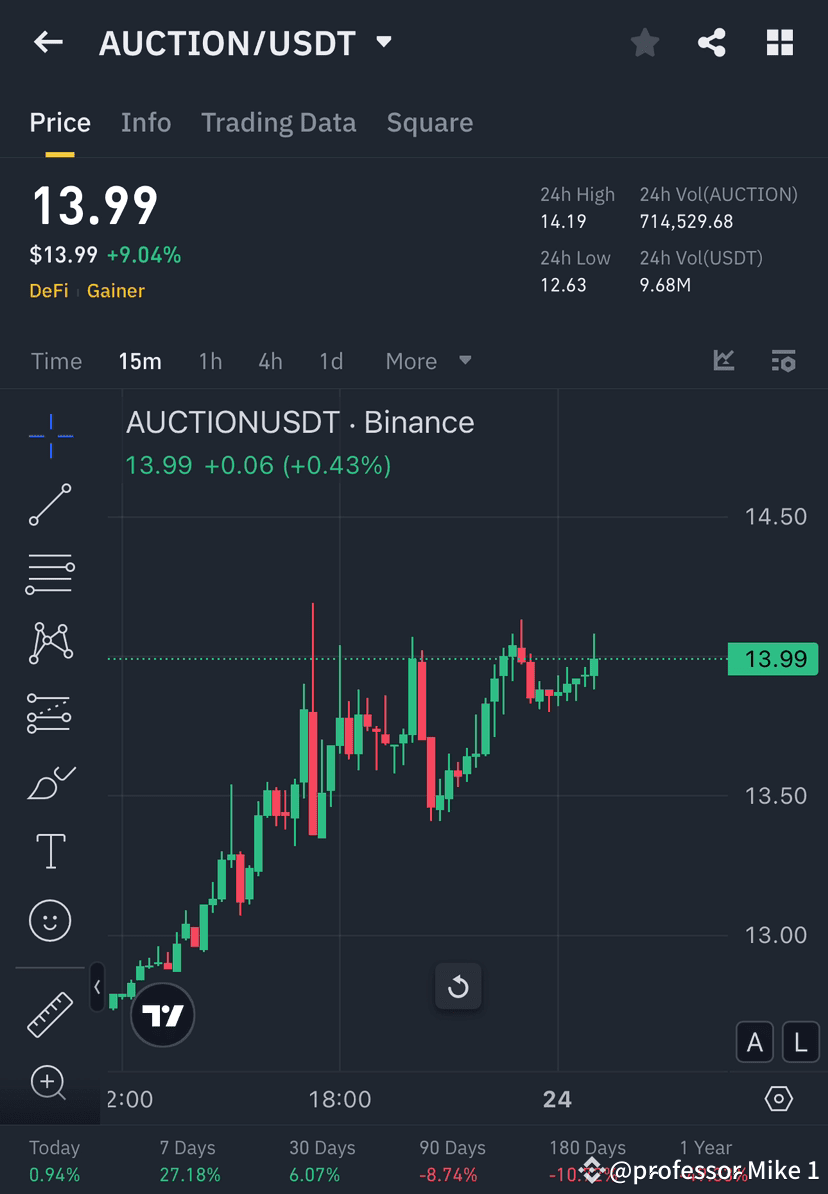Open the horizontal lines drawing tool
Screen dimensions: 828x1194
[x=50, y=574]
